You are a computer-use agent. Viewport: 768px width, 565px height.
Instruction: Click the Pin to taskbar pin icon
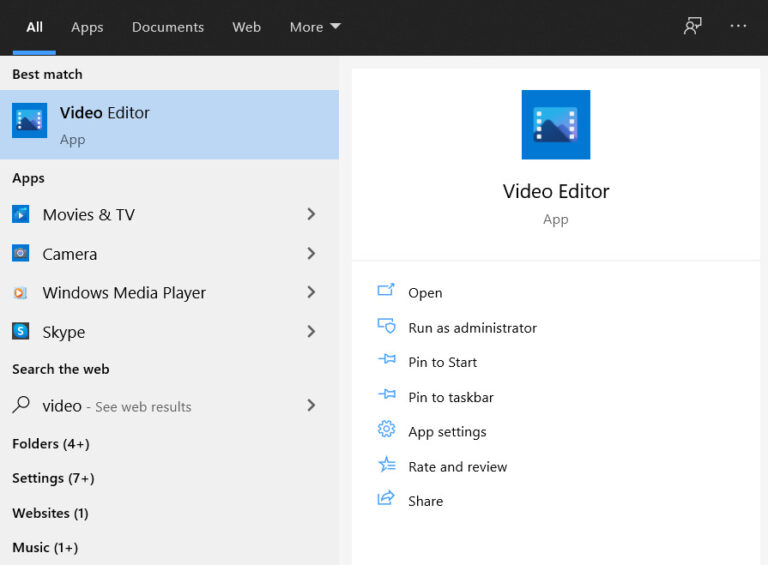387,394
